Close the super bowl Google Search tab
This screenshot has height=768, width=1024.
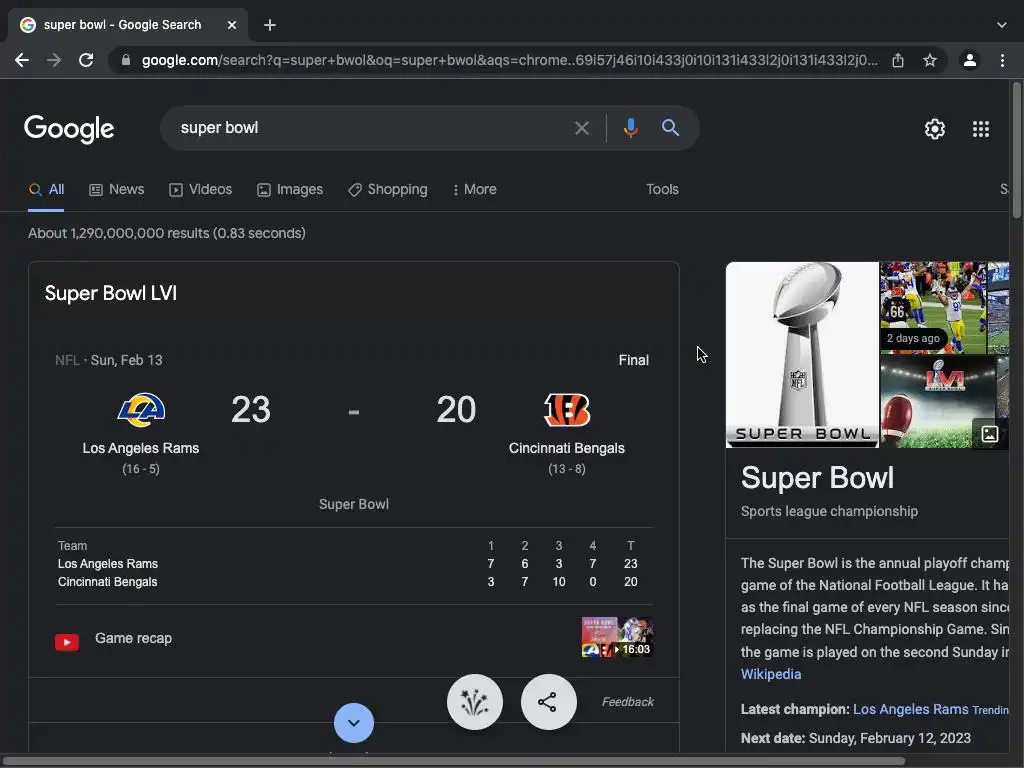point(232,25)
